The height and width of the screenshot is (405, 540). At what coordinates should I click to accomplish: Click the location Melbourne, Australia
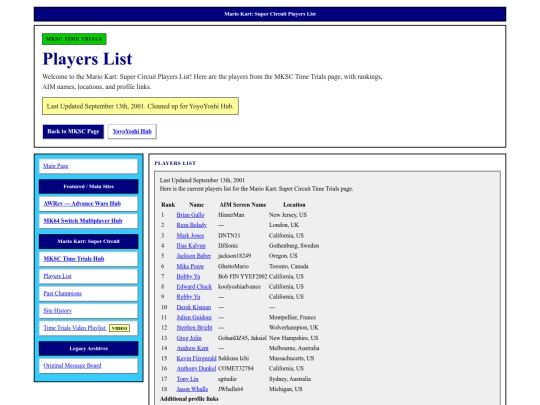point(294,348)
